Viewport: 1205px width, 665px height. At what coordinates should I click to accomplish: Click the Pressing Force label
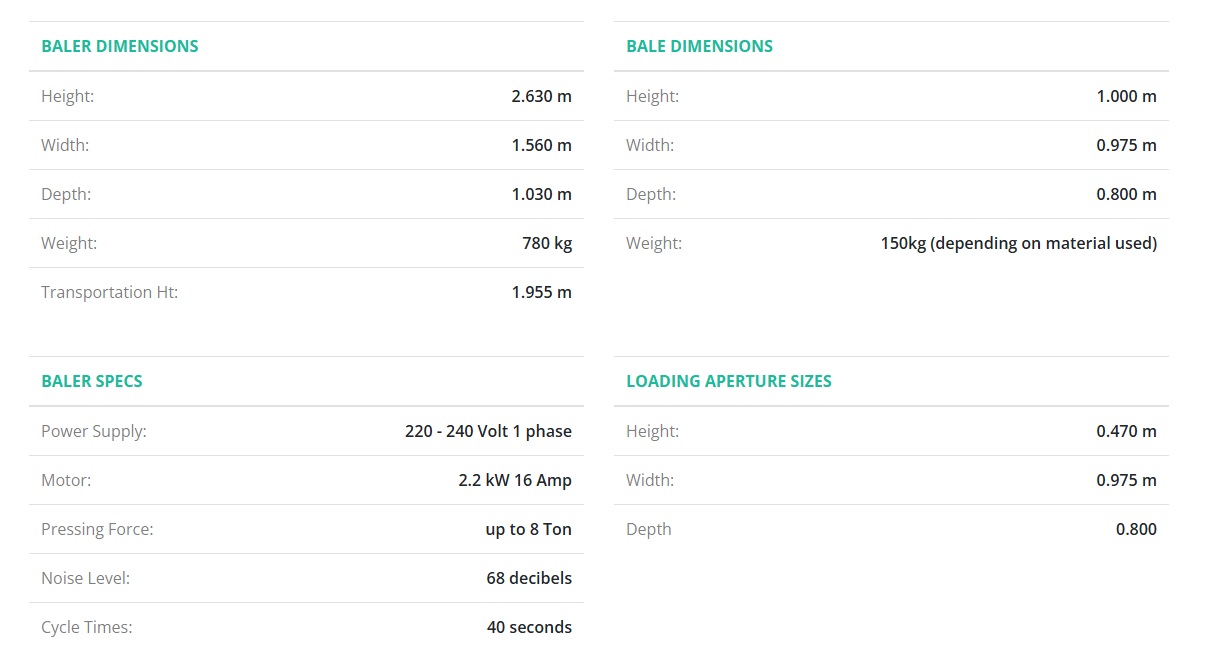97,529
